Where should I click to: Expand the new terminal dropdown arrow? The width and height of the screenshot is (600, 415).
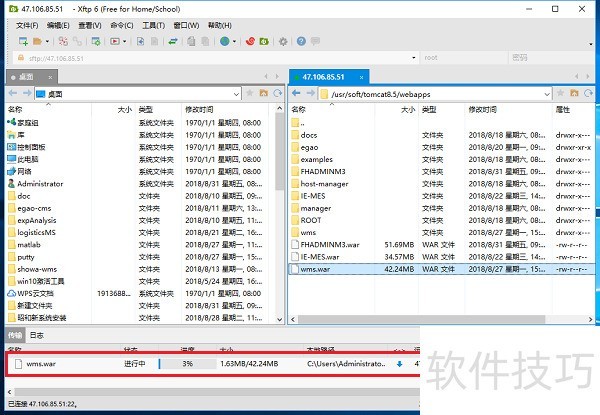pyautogui.click(x=124, y=41)
